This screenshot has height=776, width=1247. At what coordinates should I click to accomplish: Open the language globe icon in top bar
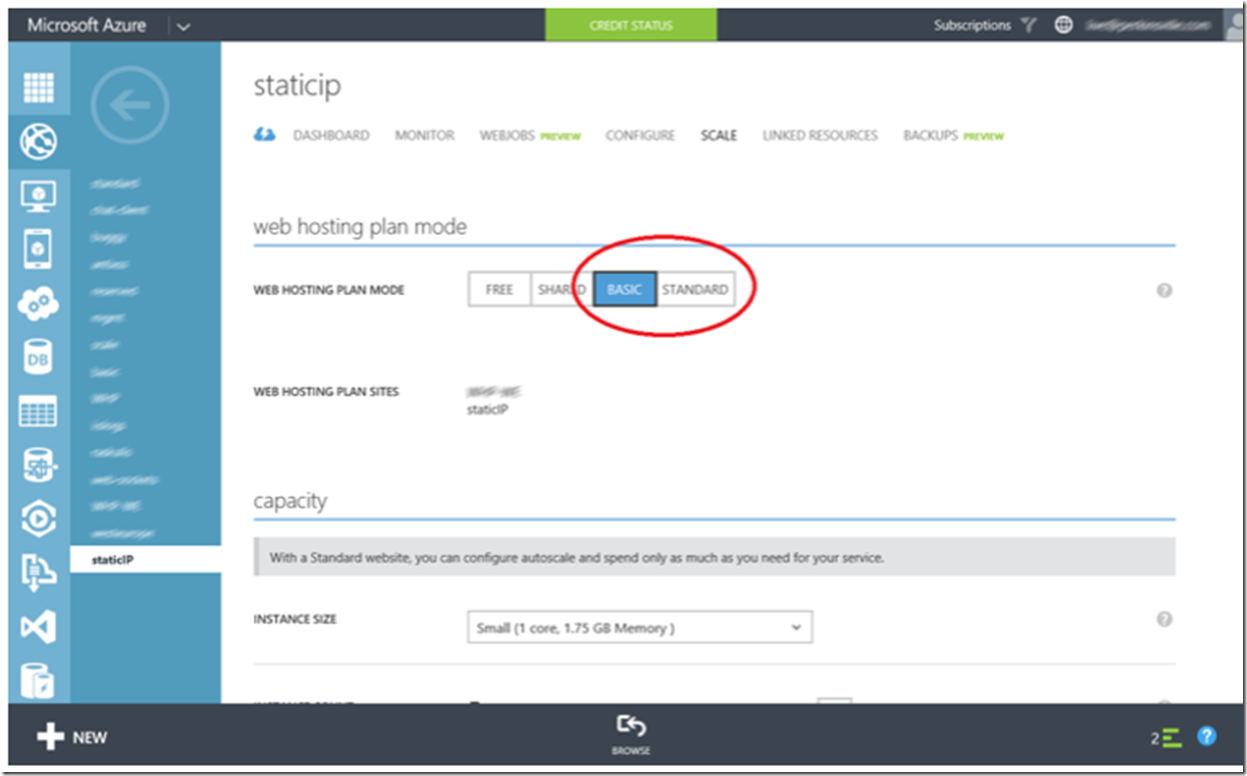[x=1064, y=25]
